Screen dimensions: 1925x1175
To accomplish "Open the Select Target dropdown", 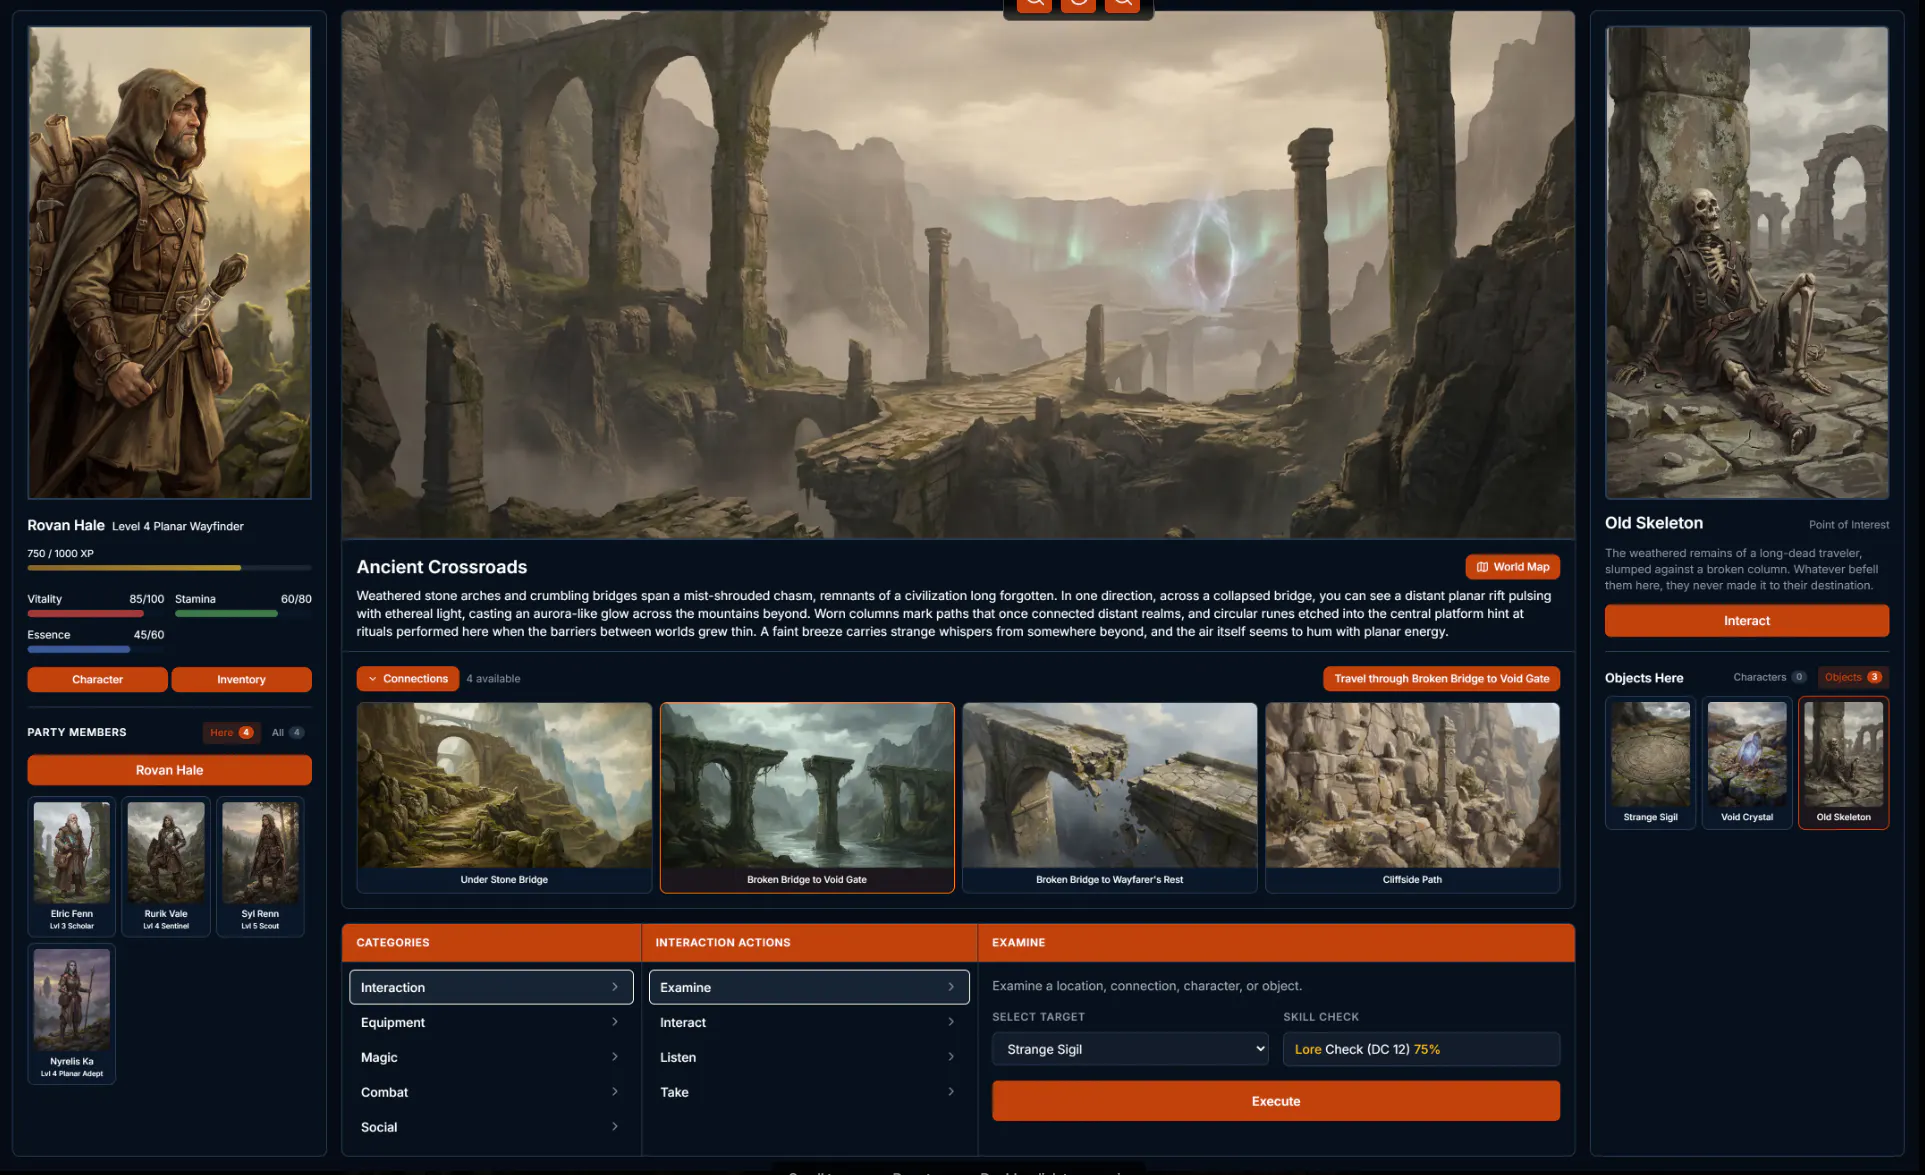I will tap(1130, 1049).
